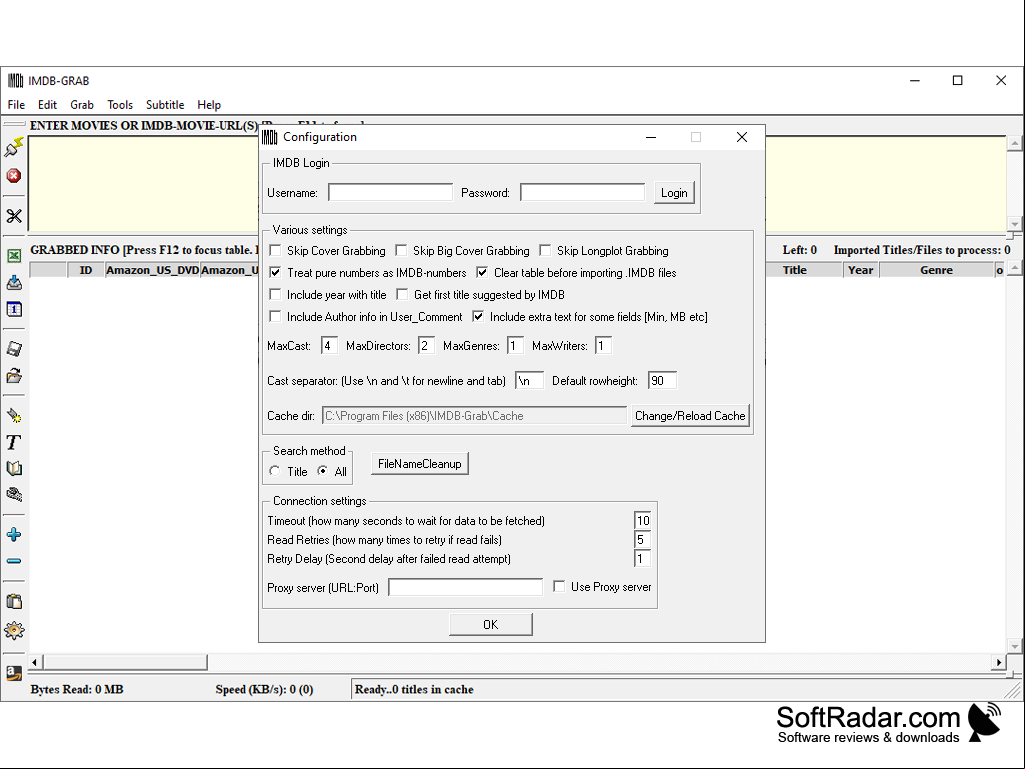1025x769 pixels.
Task: Click the MaxDirectors value field
Action: tap(426, 345)
